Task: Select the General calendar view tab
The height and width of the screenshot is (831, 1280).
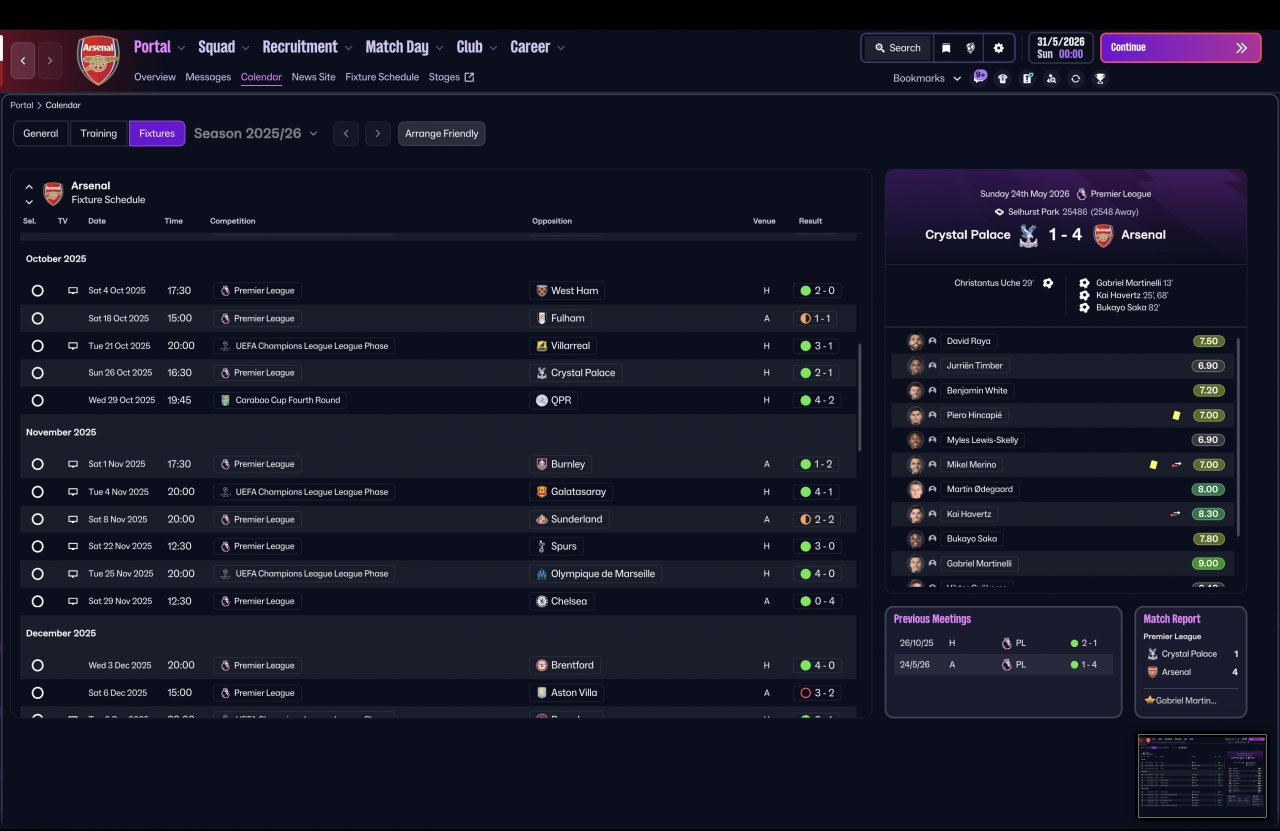Action: pos(41,133)
